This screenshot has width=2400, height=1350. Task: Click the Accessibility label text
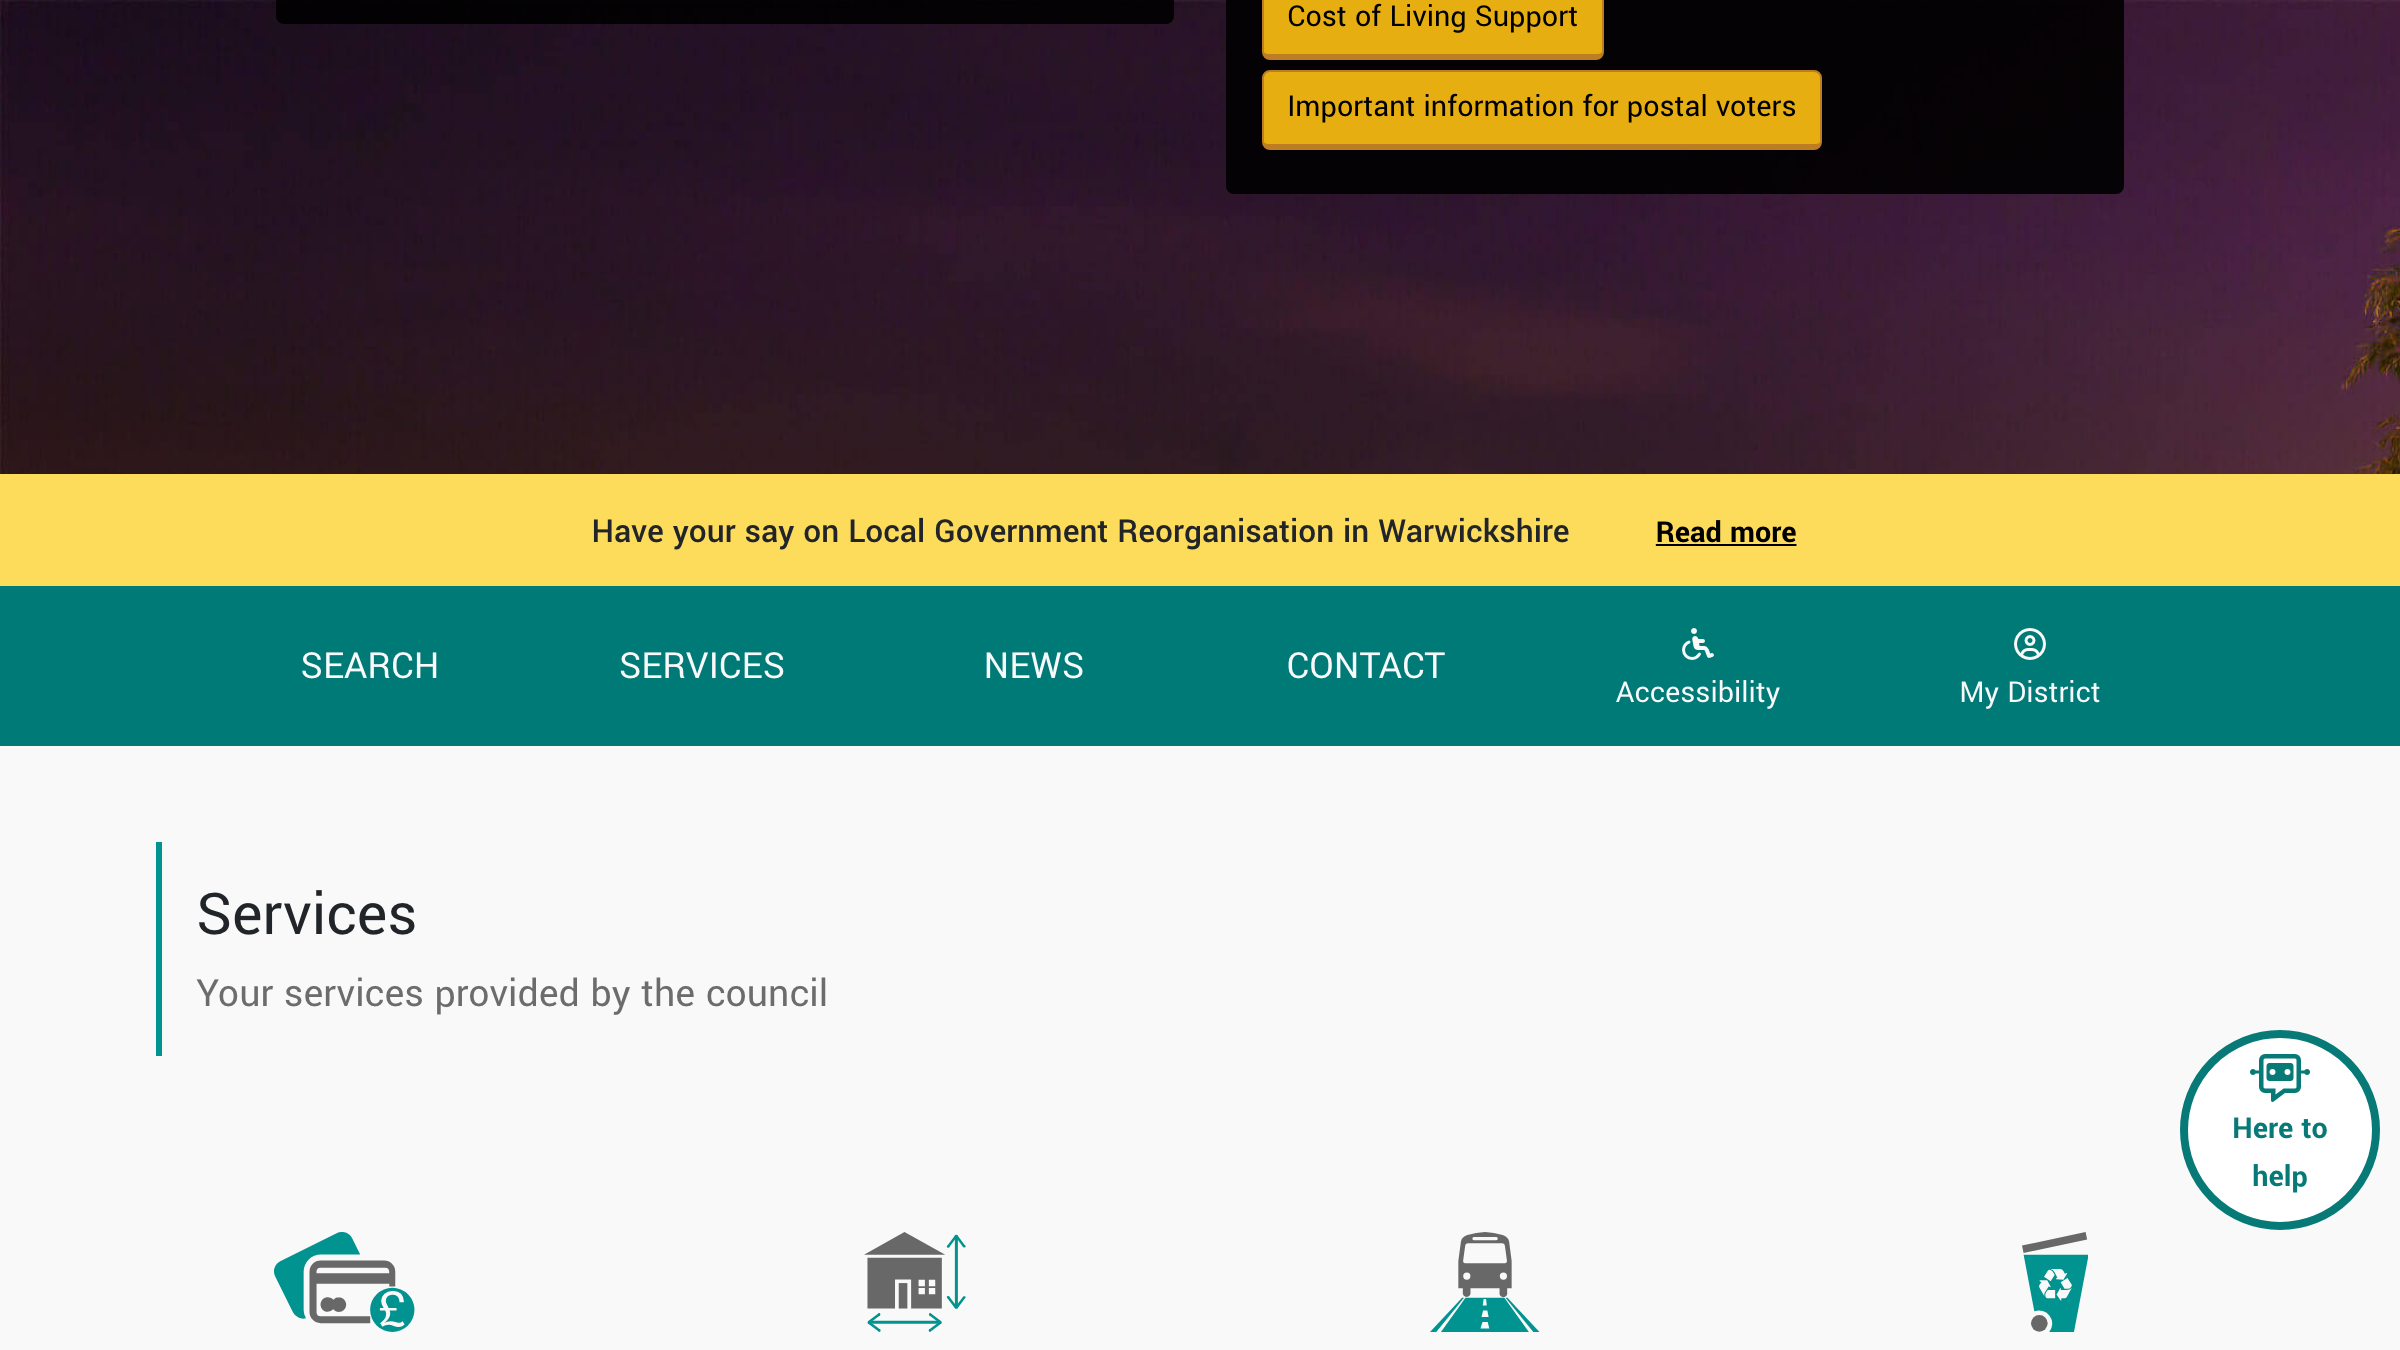[x=1697, y=691]
